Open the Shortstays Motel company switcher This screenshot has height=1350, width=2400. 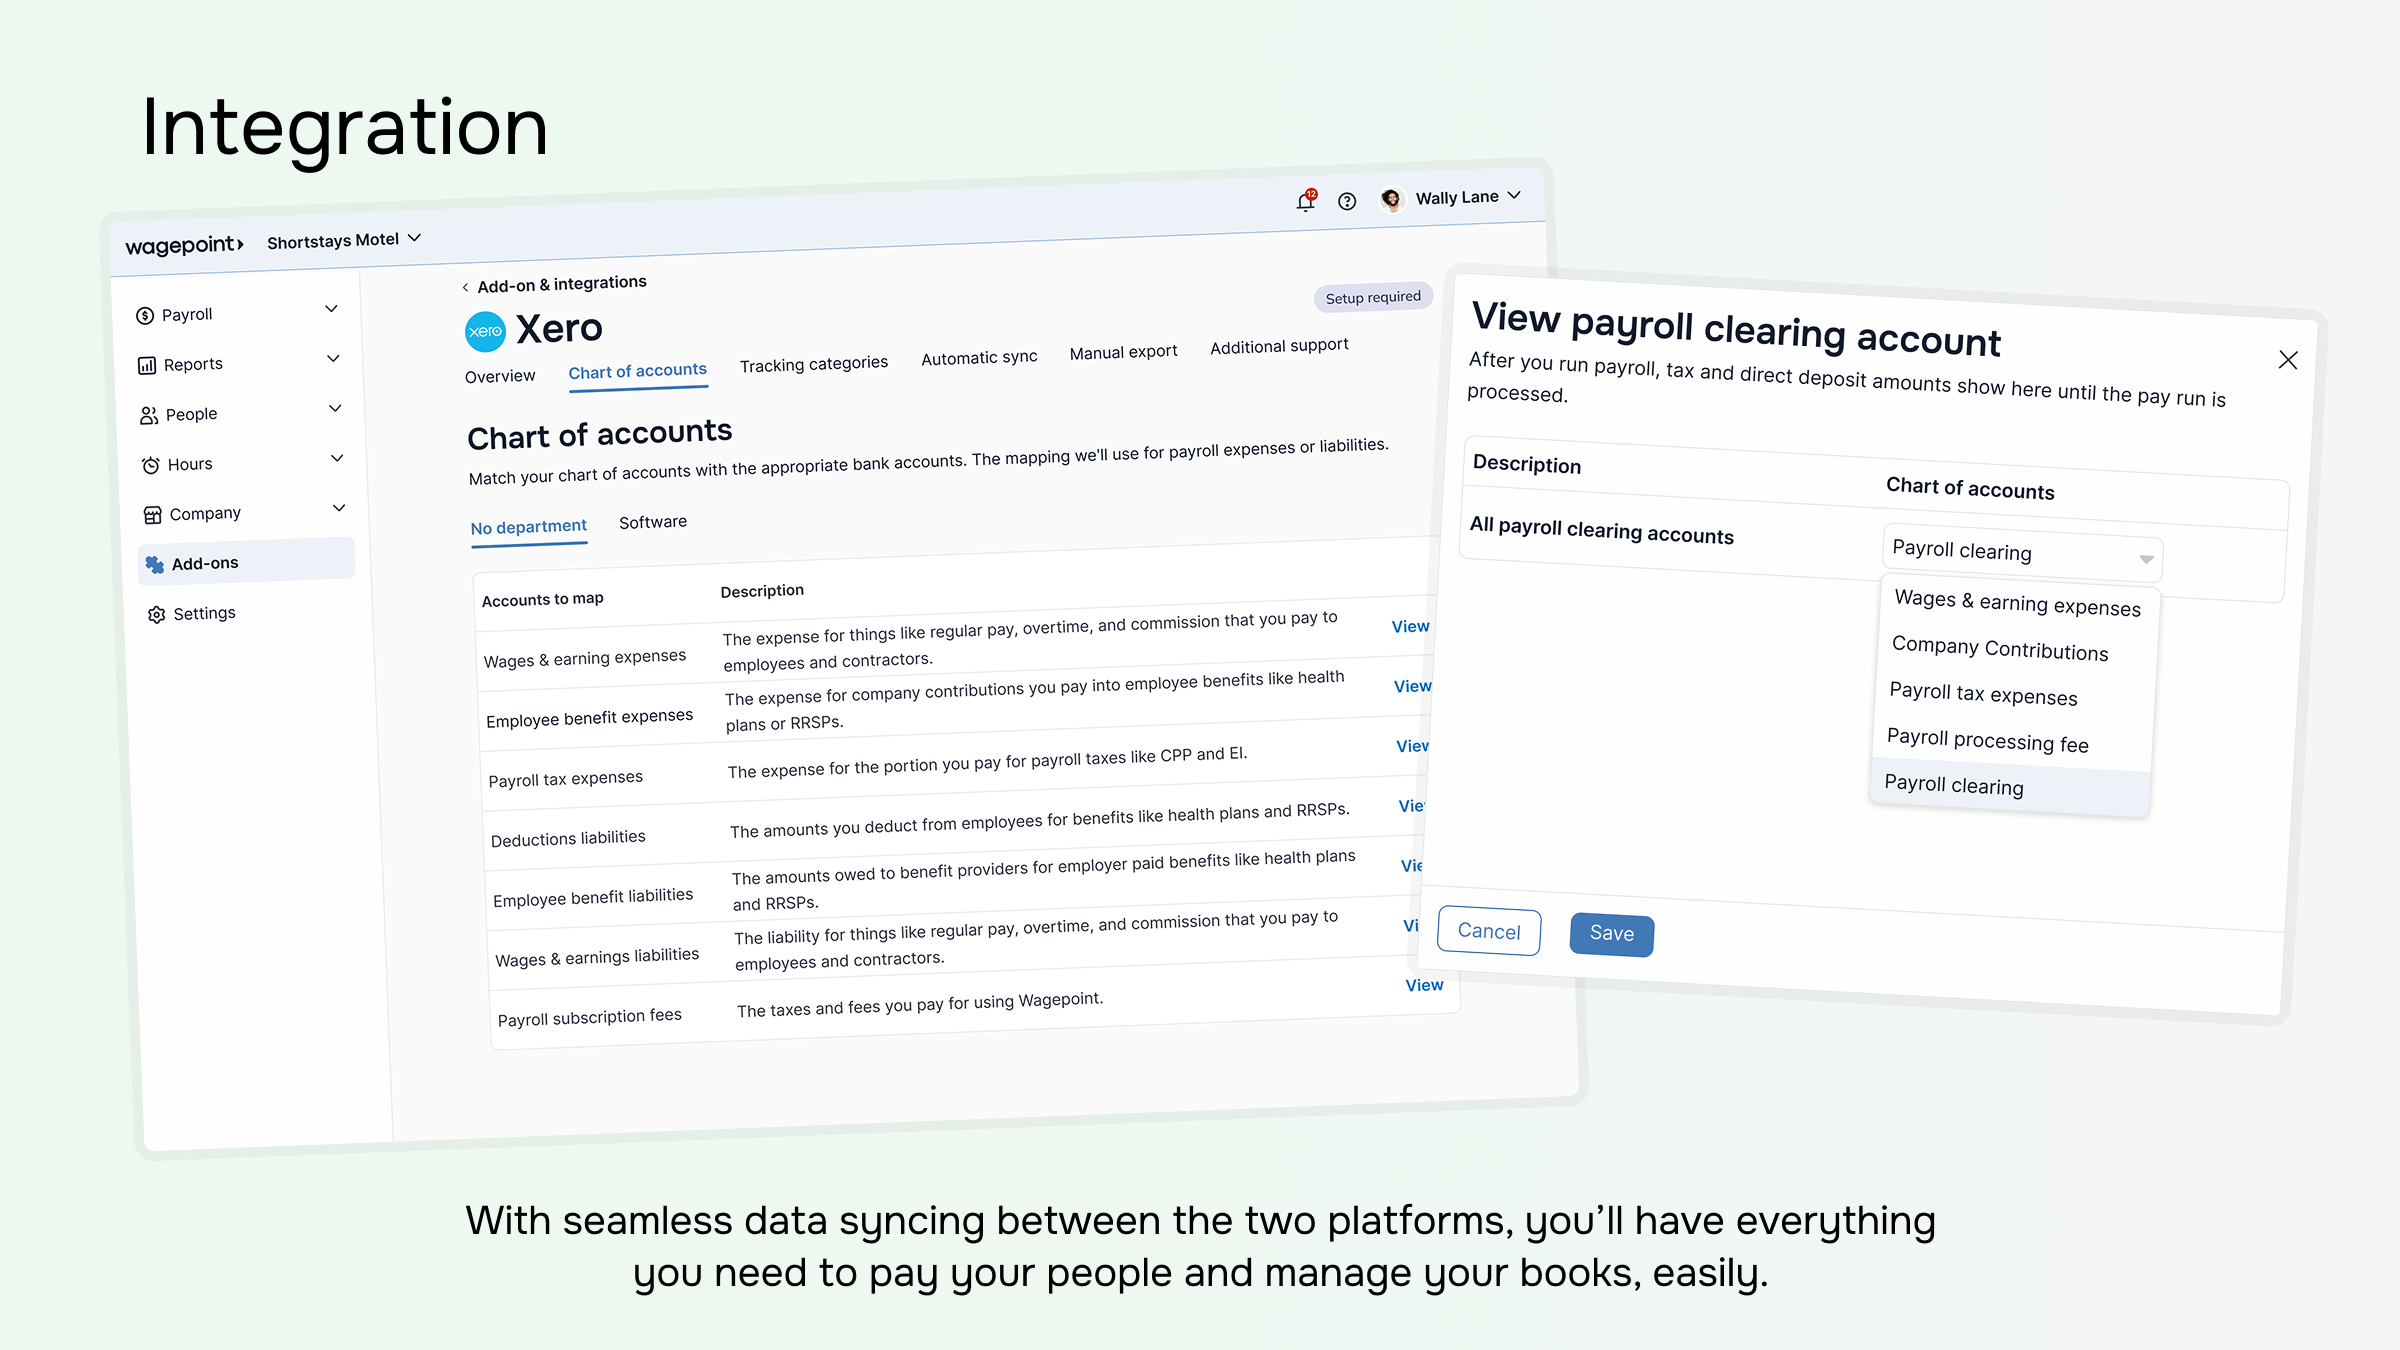344,239
